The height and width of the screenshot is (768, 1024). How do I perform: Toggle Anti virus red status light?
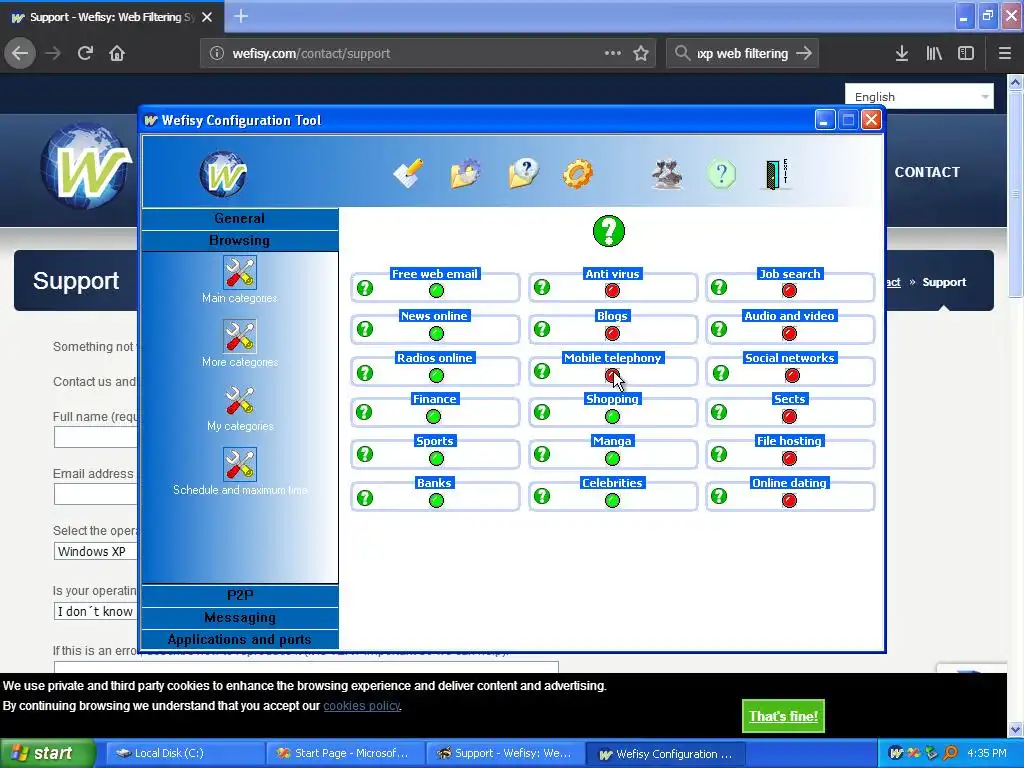(612, 291)
